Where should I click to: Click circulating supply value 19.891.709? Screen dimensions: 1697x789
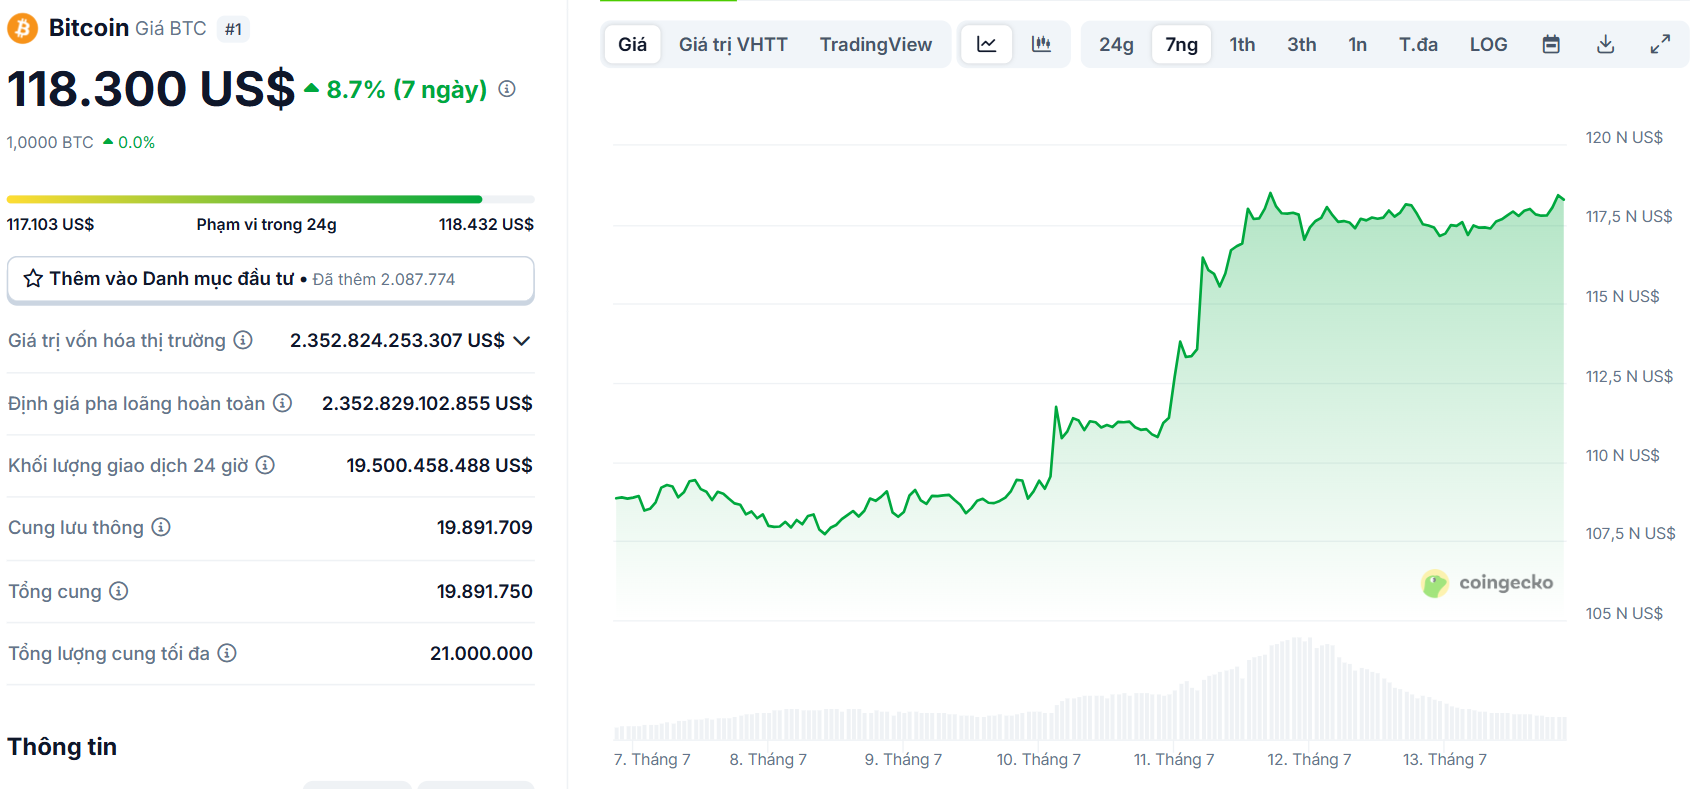coord(484,527)
